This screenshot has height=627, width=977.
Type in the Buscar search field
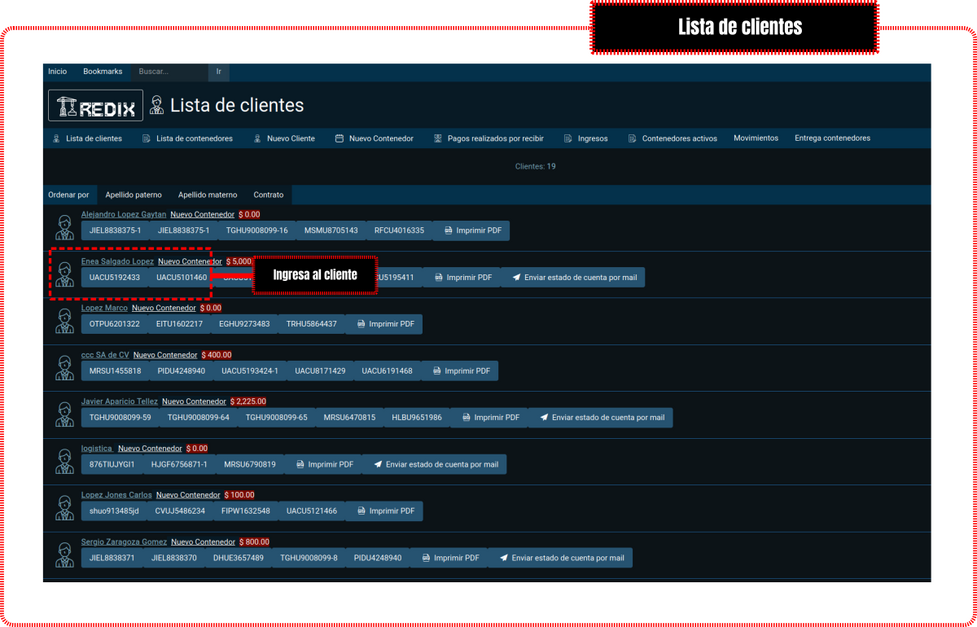coord(170,72)
